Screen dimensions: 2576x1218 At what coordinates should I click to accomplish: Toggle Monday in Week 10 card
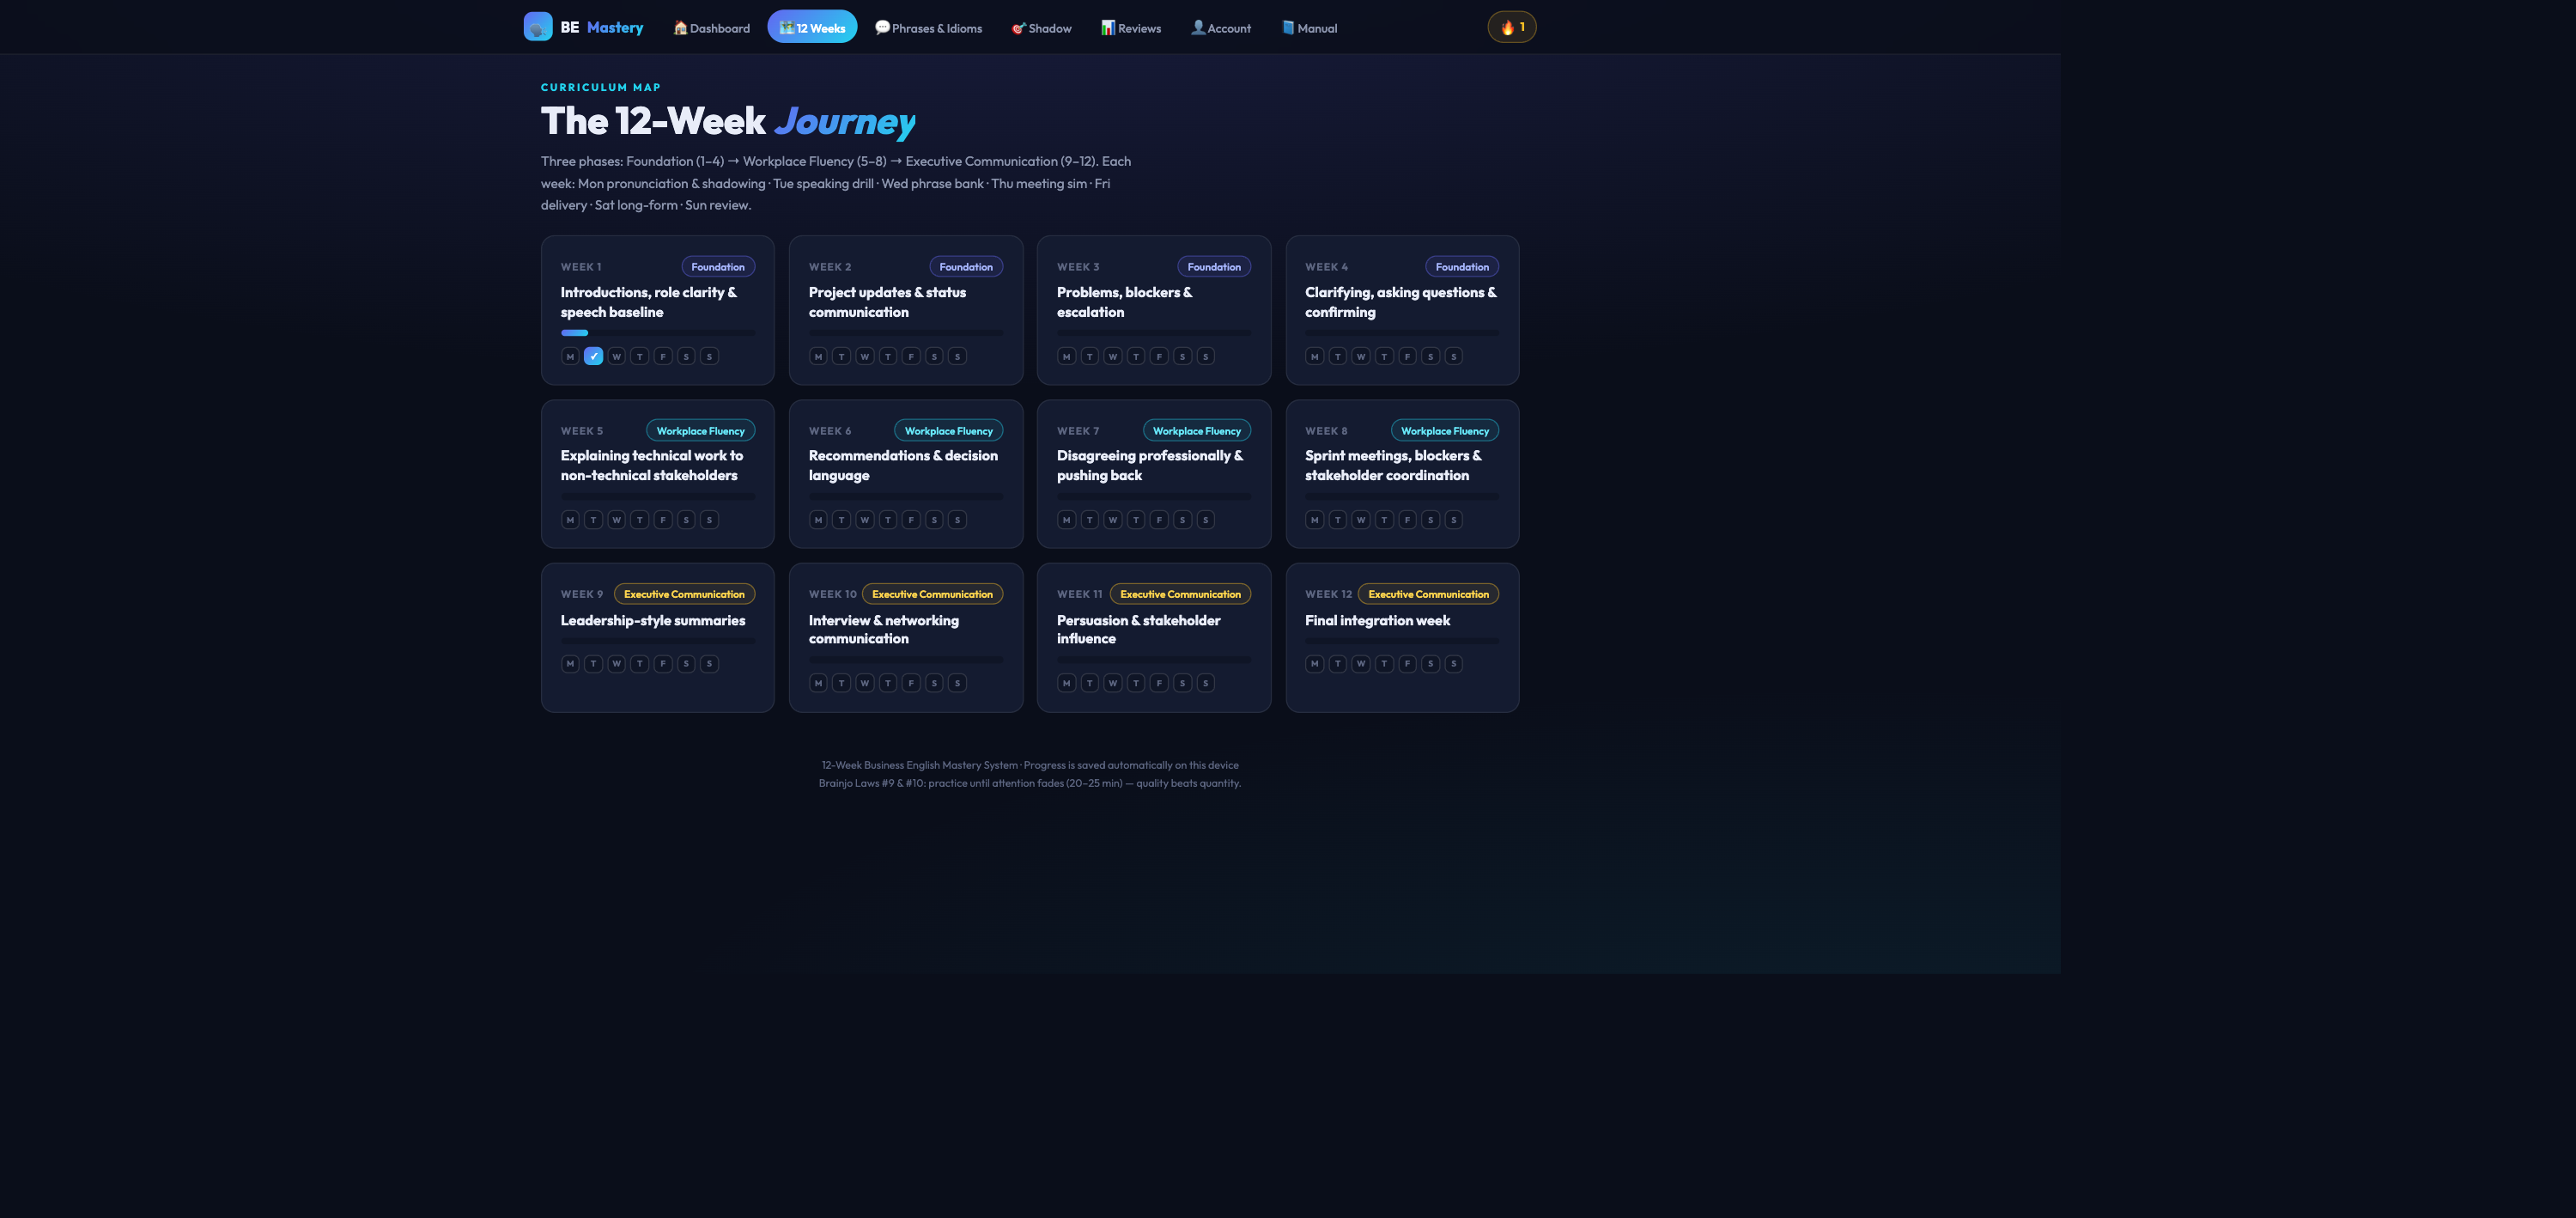(818, 683)
